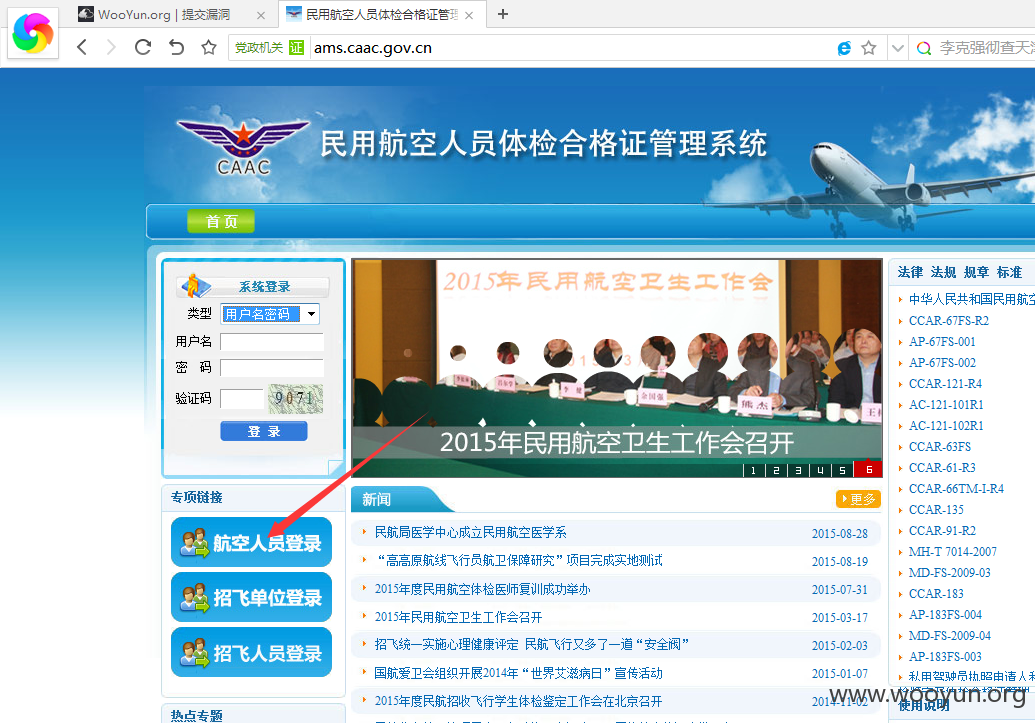Click the IE compatibility mode icon
Viewport: 1035px width, 723px height.
tap(844, 48)
